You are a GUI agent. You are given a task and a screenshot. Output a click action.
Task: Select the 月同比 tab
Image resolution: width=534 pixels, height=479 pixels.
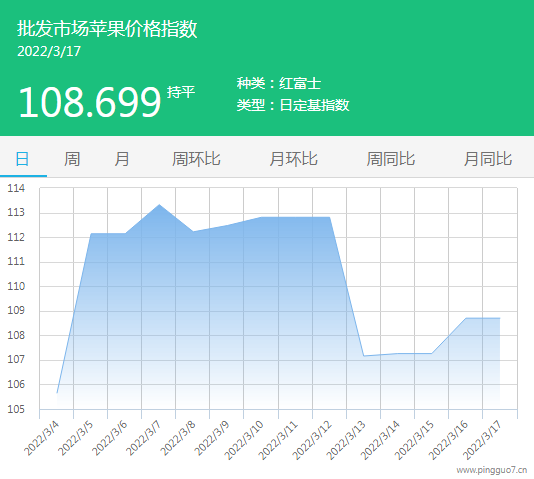click(488, 159)
